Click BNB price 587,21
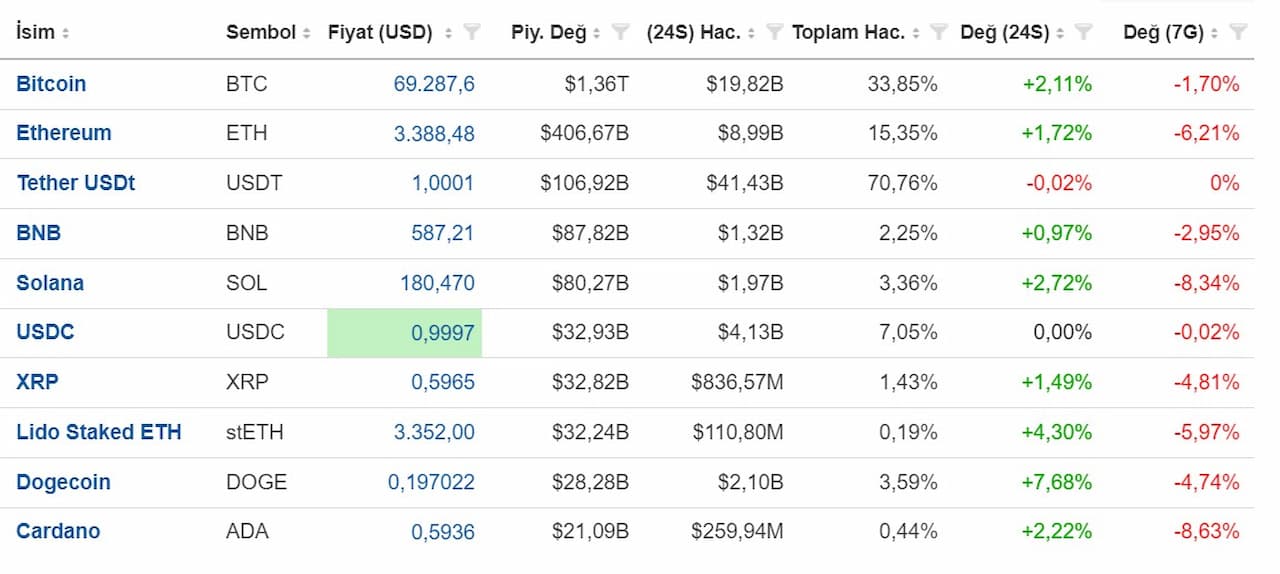Image resolution: width=1280 pixels, height=574 pixels. coord(443,233)
